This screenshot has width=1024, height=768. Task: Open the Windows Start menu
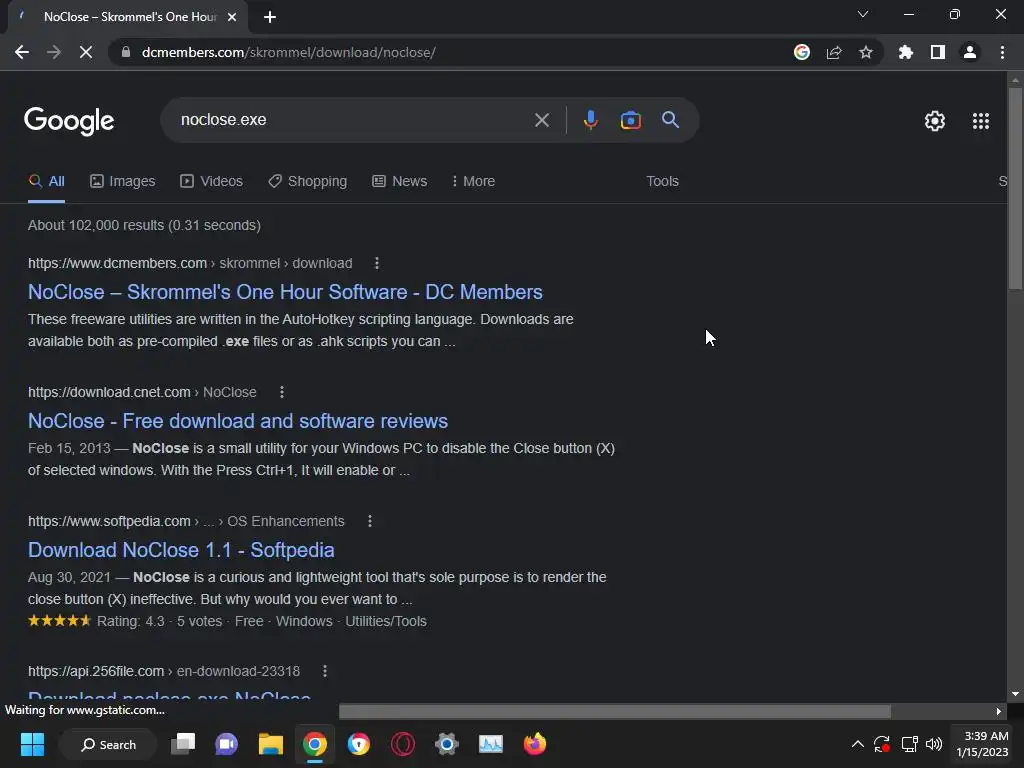(x=32, y=744)
